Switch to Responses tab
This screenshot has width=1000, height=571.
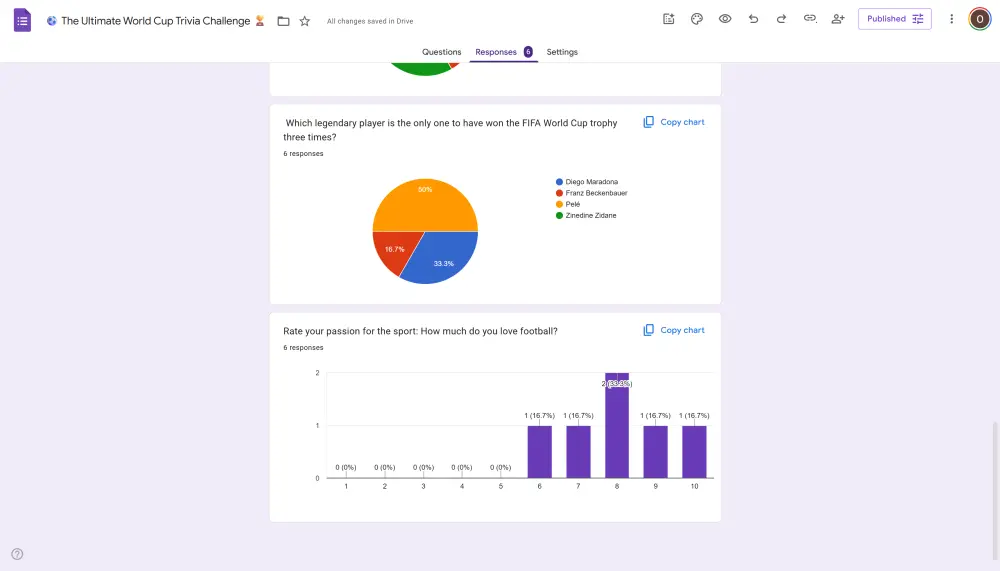[x=503, y=52]
